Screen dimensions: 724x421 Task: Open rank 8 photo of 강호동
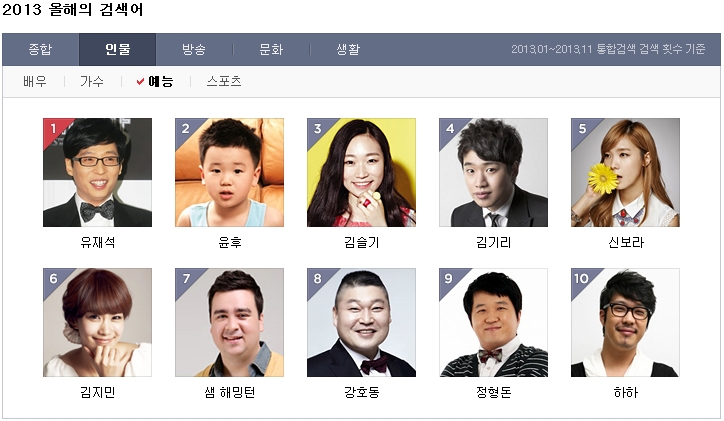pos(362,322)
